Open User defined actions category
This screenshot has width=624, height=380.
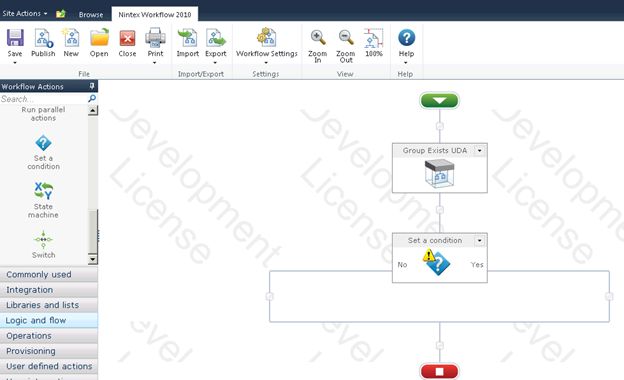pos(49,366)
